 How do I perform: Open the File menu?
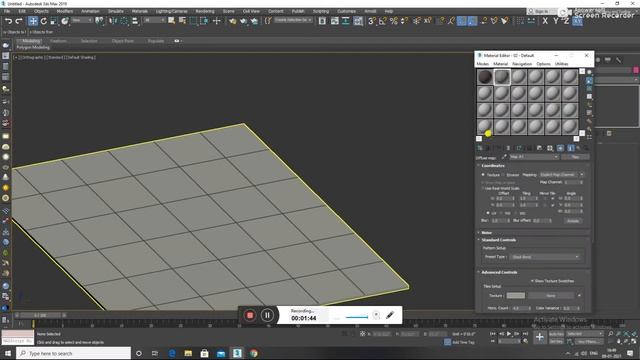pos(7,11)
